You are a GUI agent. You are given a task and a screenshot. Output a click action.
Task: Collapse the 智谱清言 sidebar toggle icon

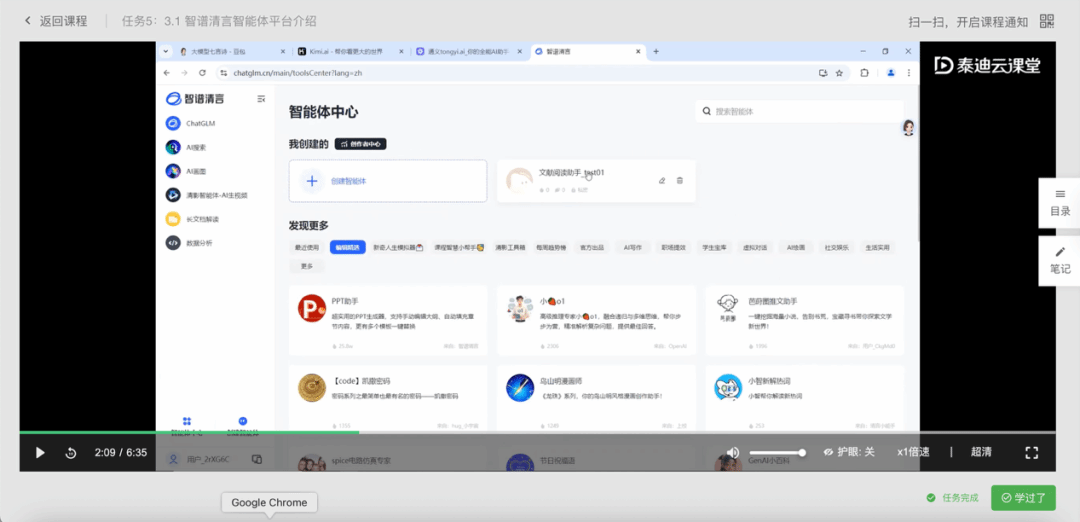[x=261, y=99]
